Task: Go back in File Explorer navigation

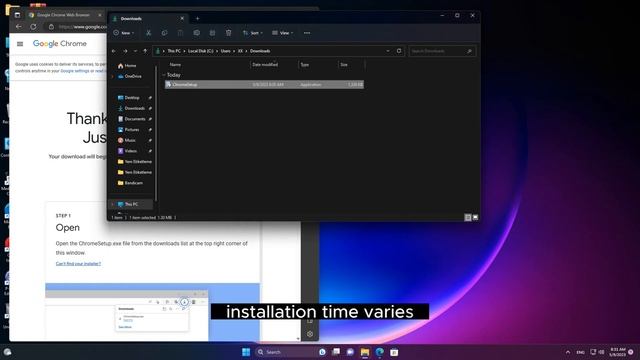Action: click(x=114, y=51)
